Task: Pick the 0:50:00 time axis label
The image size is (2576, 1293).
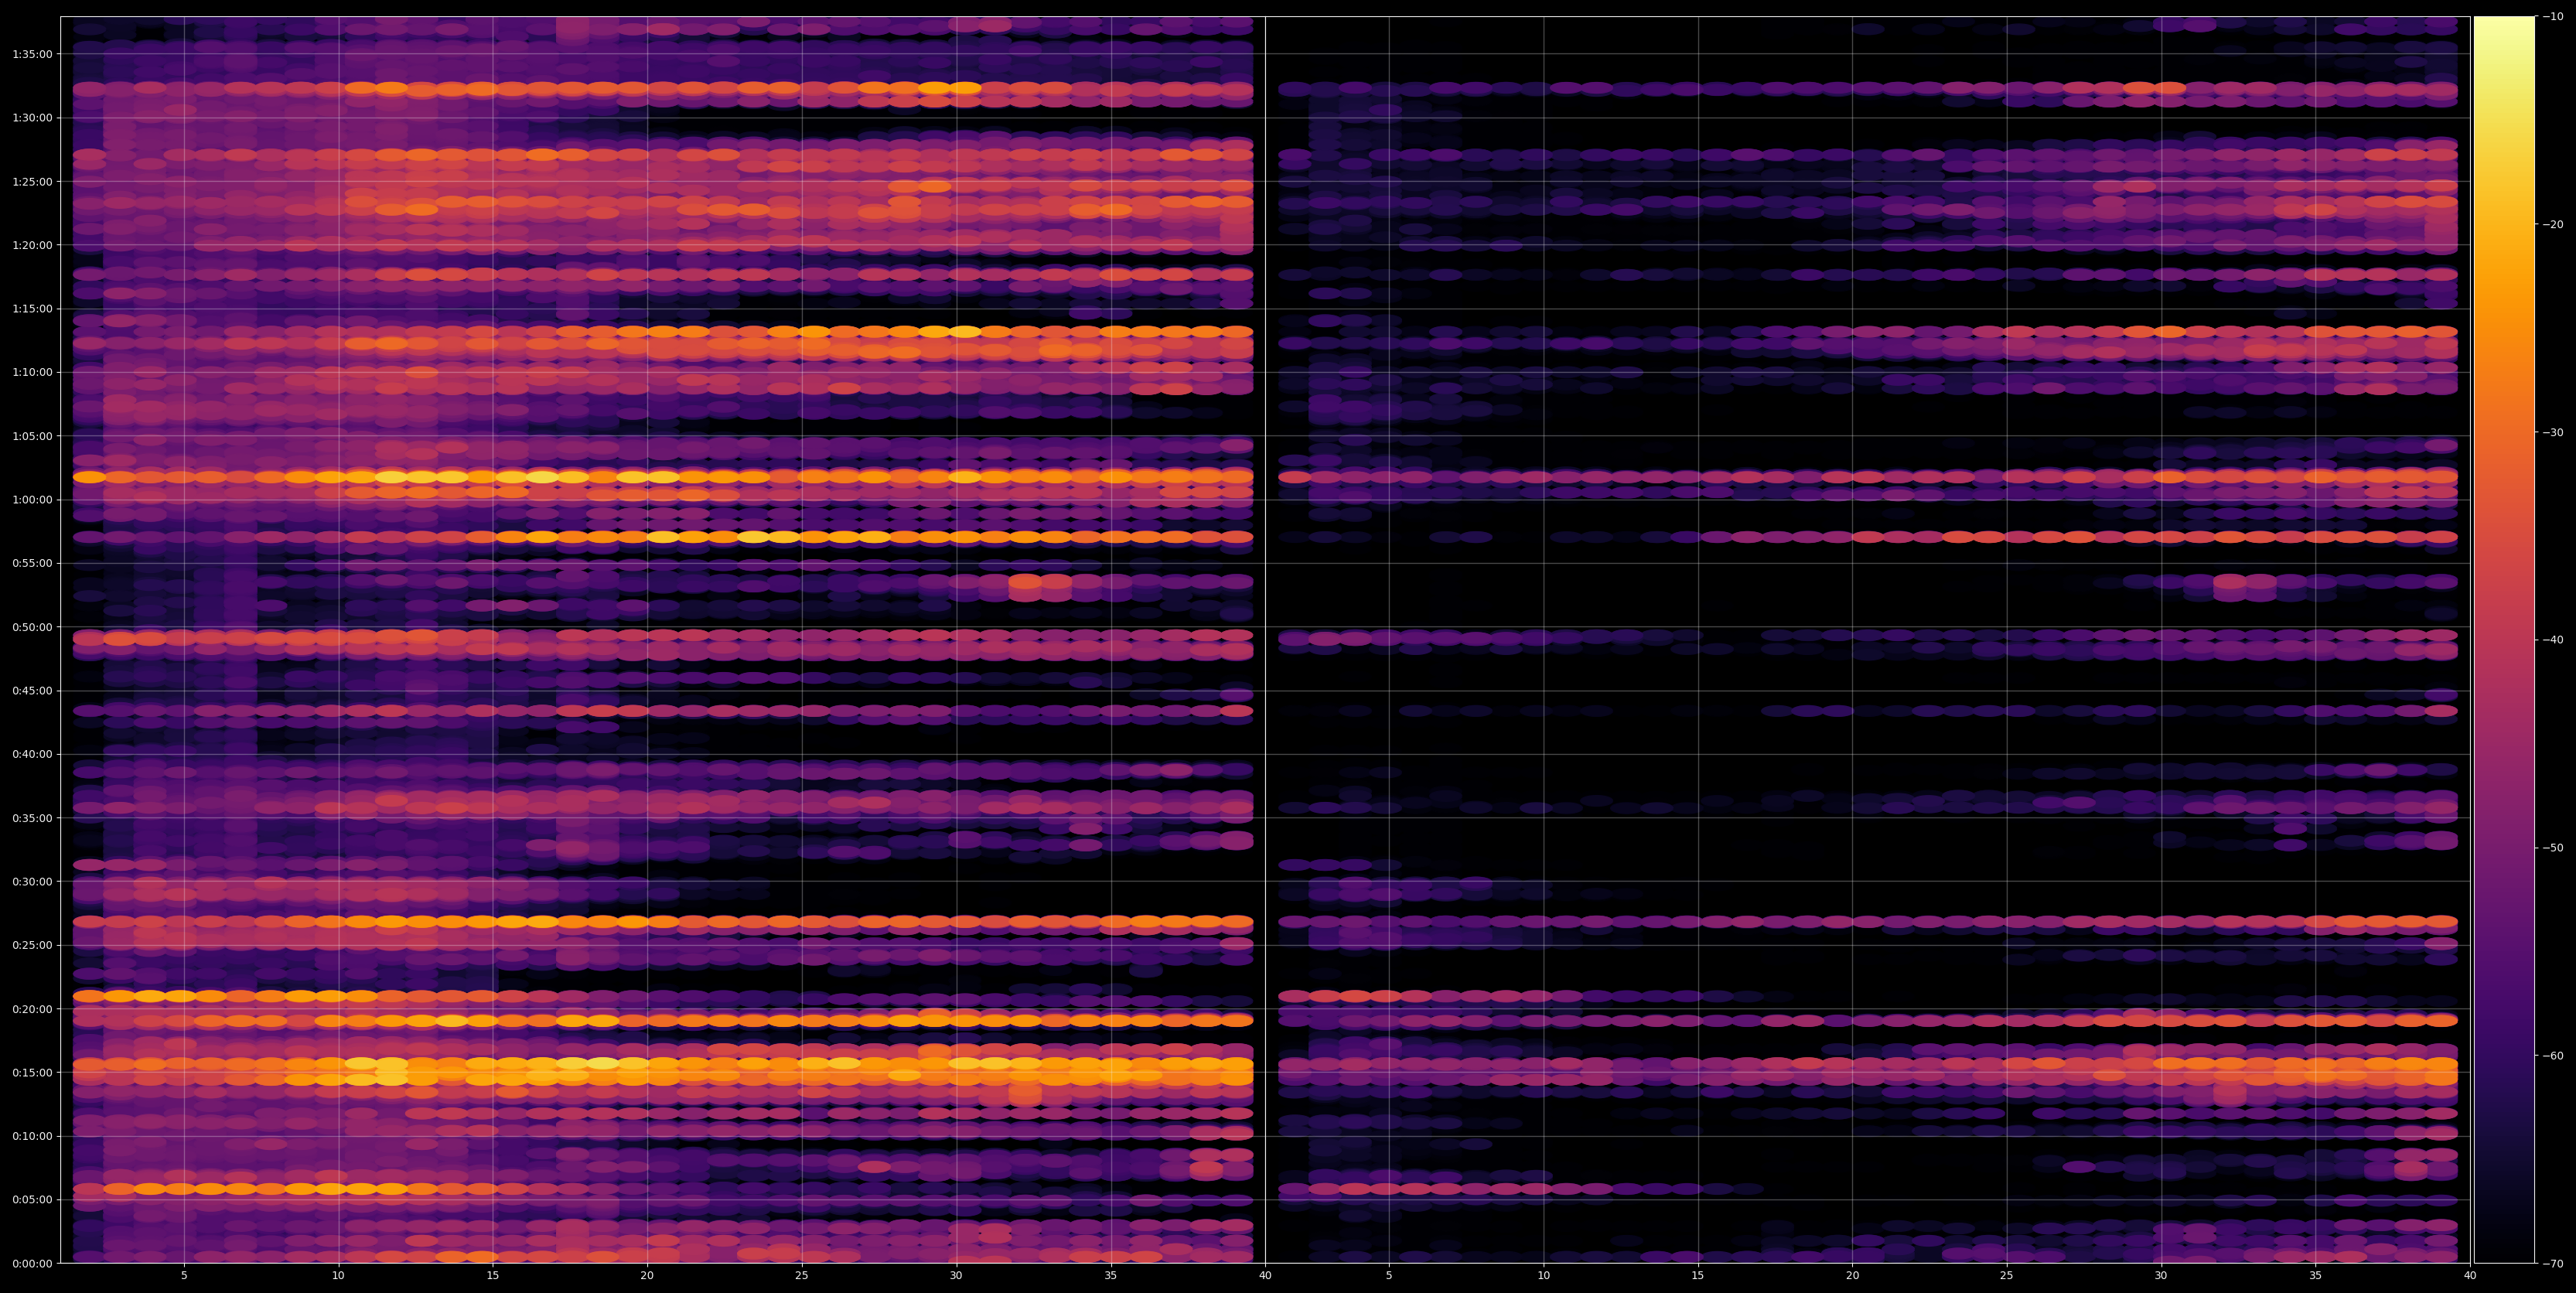Action: [x=32, y=627]
